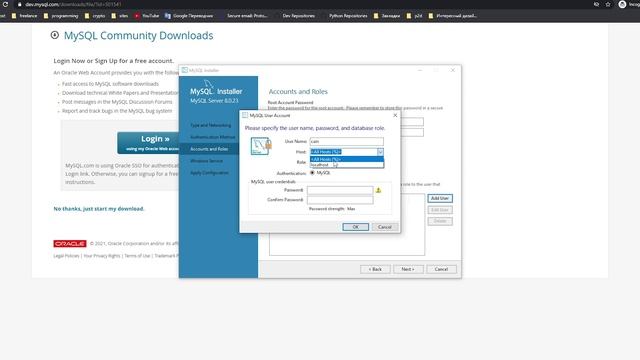Image resolution: width=640 pixels, height=360 pixels.
Task: Open the Your Privacy Rights footer link
Action: (102, 256)
